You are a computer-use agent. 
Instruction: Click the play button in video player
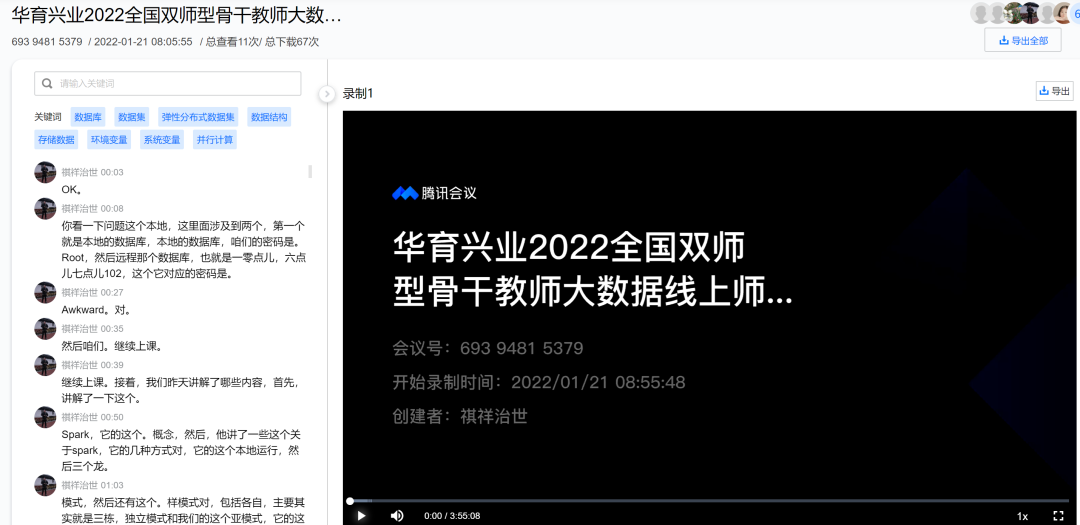click(x=361, y=515)
